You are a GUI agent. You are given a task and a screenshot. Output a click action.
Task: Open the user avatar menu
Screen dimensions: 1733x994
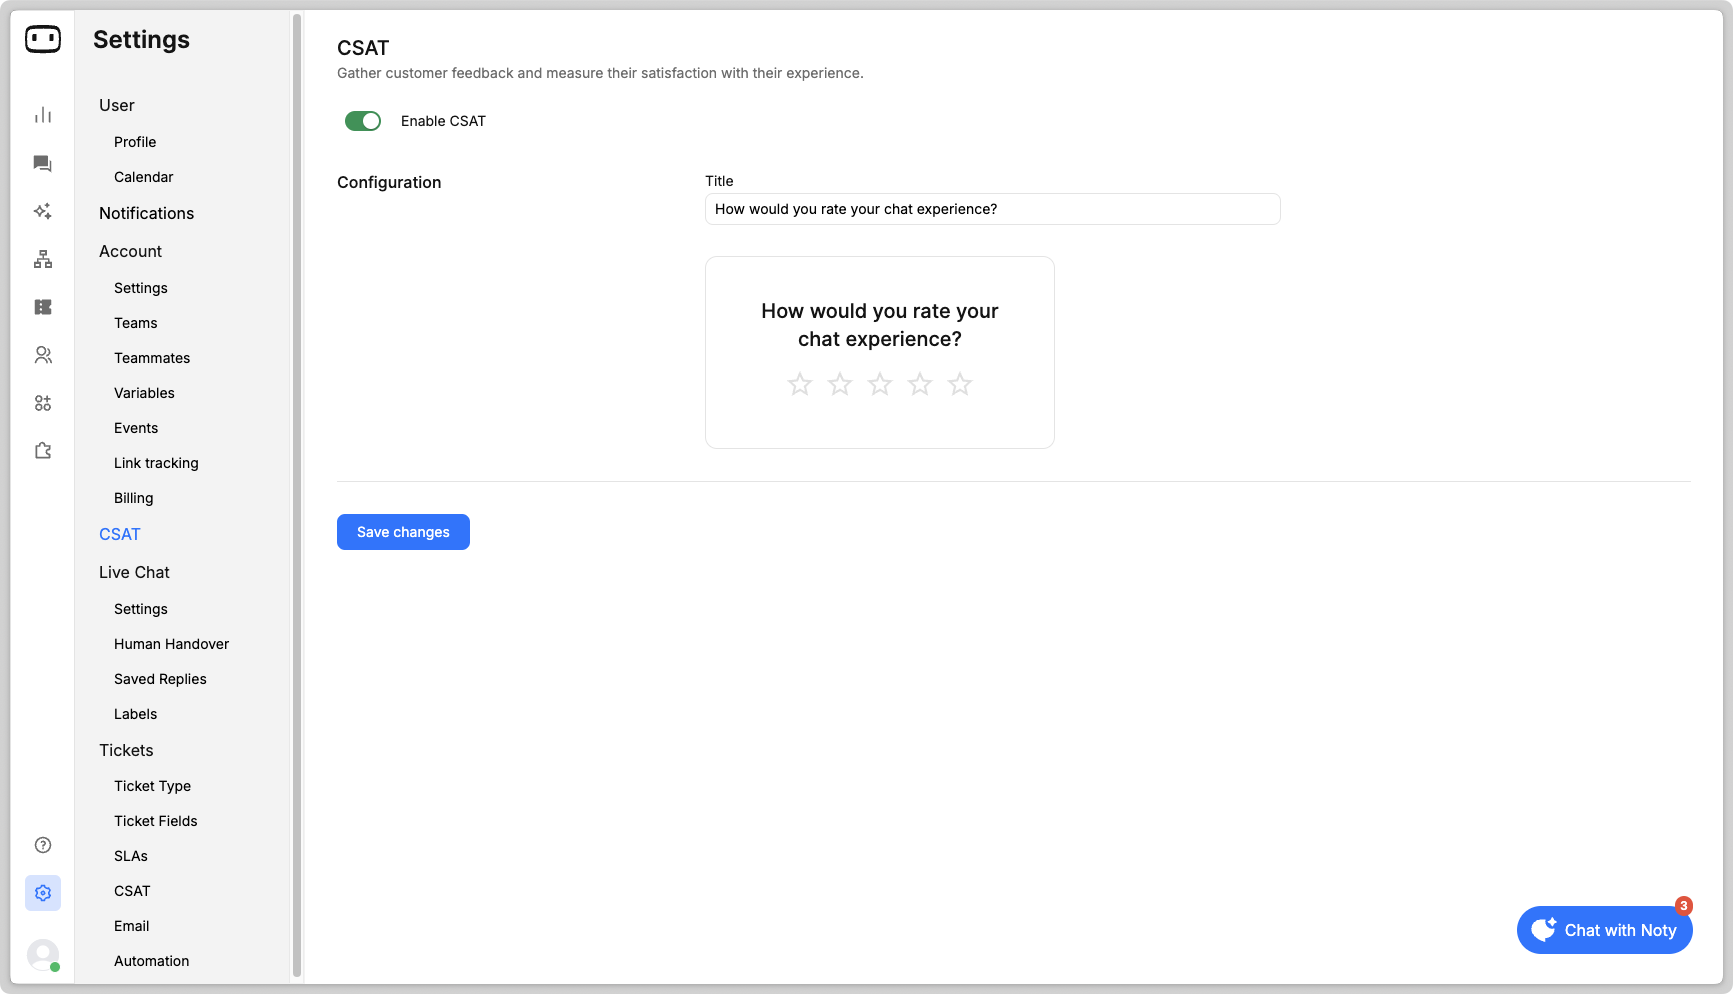coord(43,955)
